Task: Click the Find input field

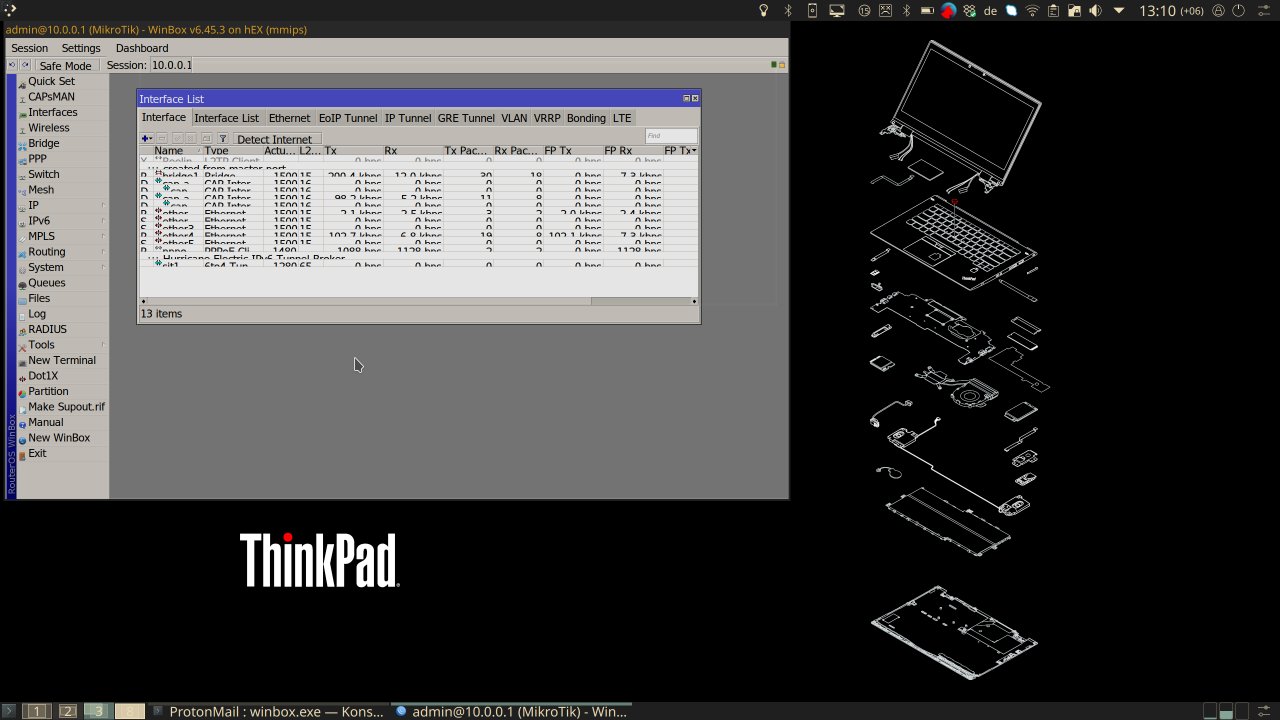Action: 670,135
